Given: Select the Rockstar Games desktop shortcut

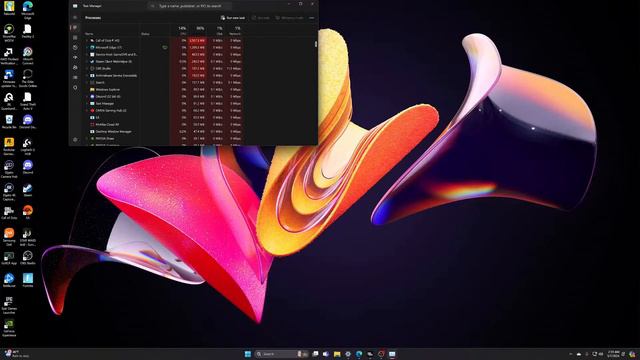Looking at the screenshot, I should [9, 147].
